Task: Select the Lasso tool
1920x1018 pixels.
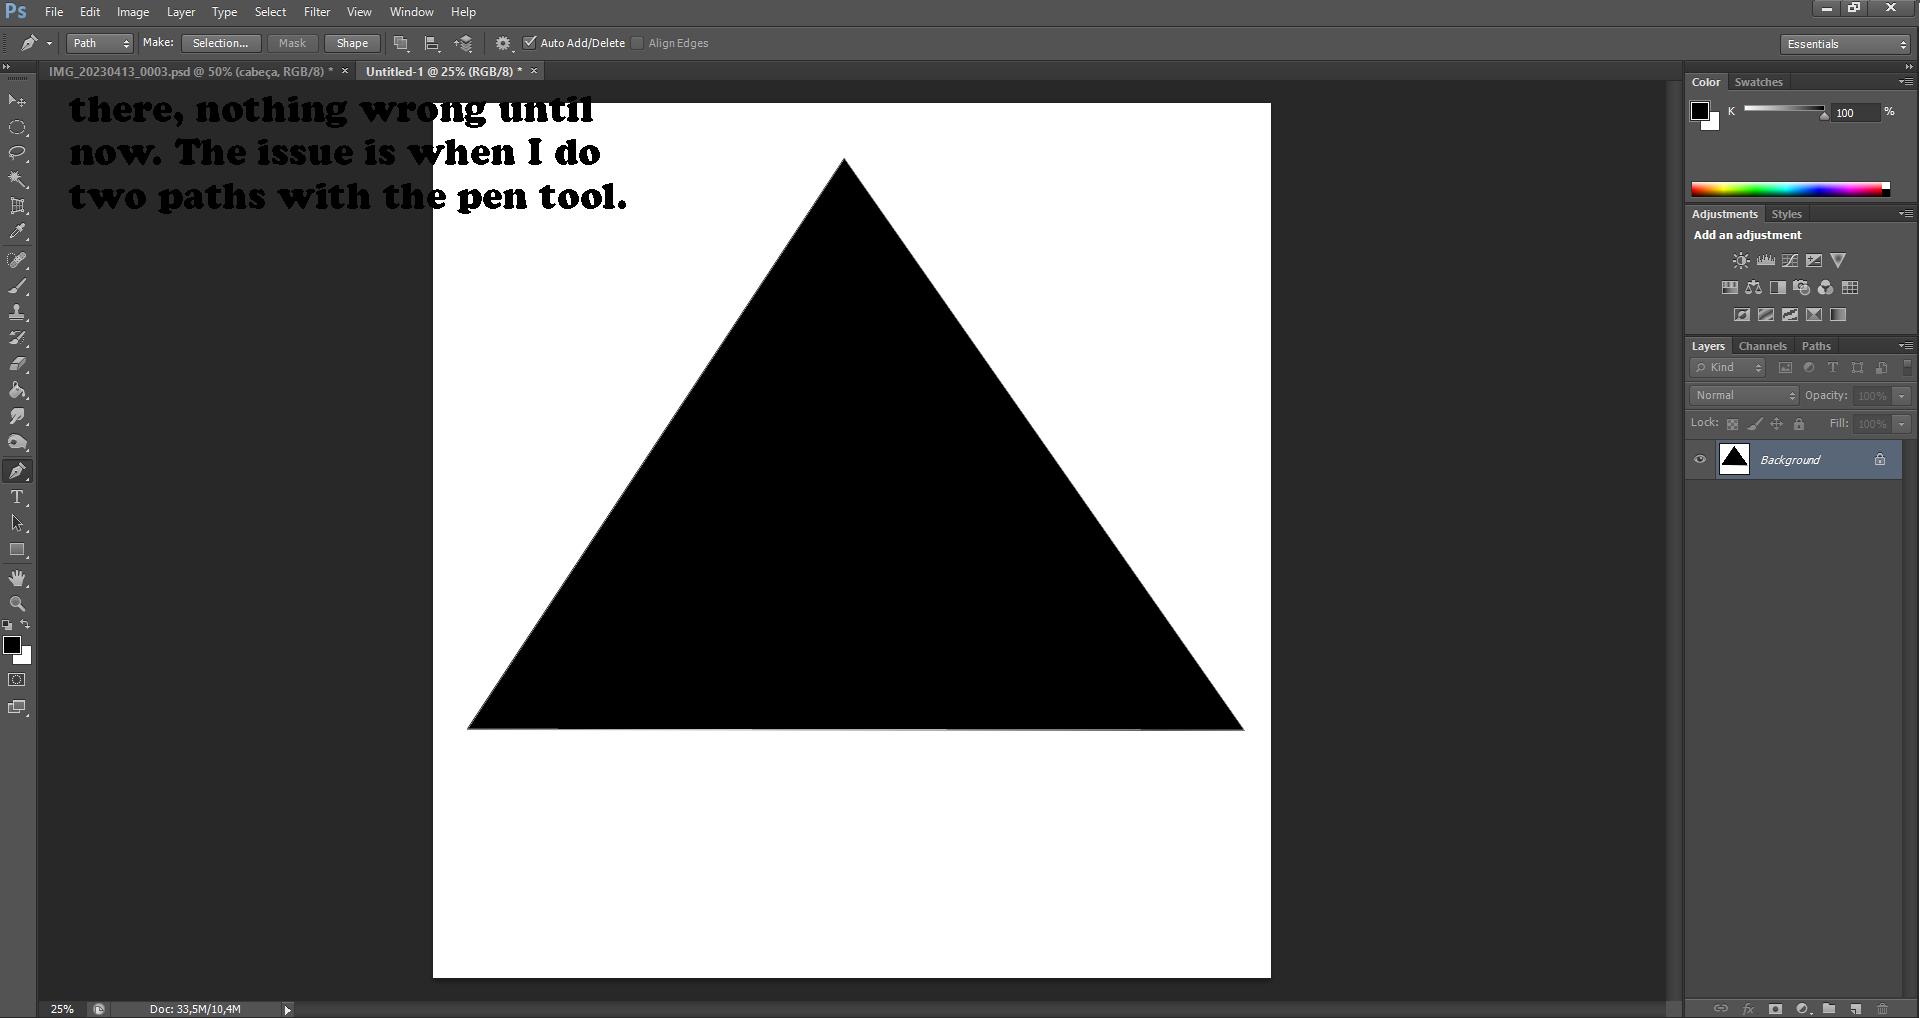Action: click(x=17, y=153)
